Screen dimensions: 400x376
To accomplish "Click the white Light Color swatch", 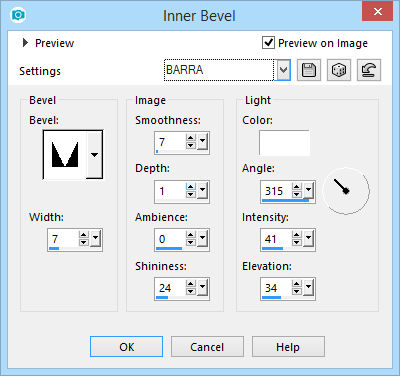I will [284, 143].
